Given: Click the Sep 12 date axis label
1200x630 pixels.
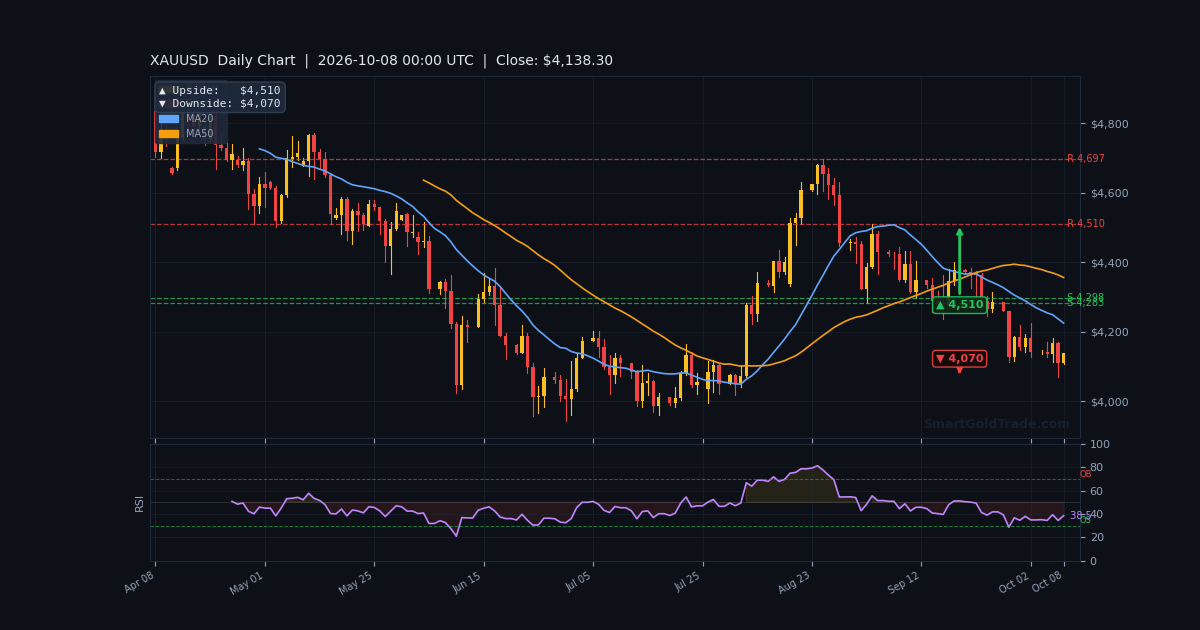Looking at the screenshot, I should click(905, 584).
